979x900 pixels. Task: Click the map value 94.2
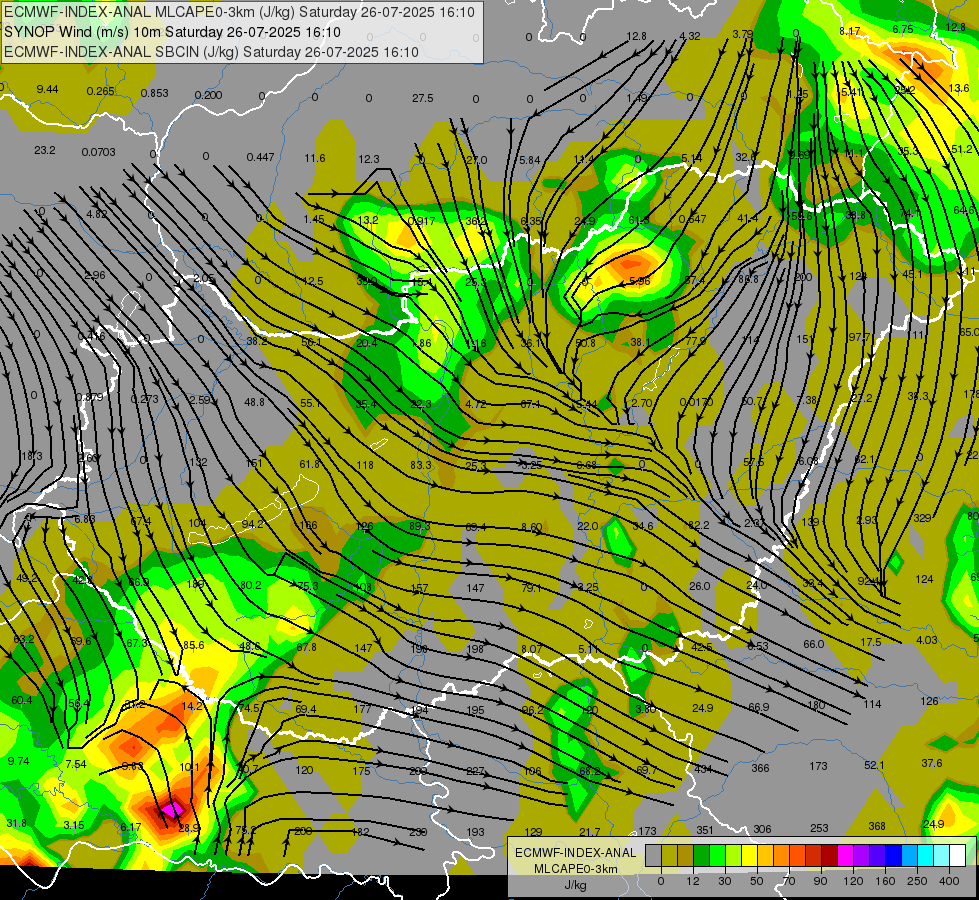click(x=253, y=523)
